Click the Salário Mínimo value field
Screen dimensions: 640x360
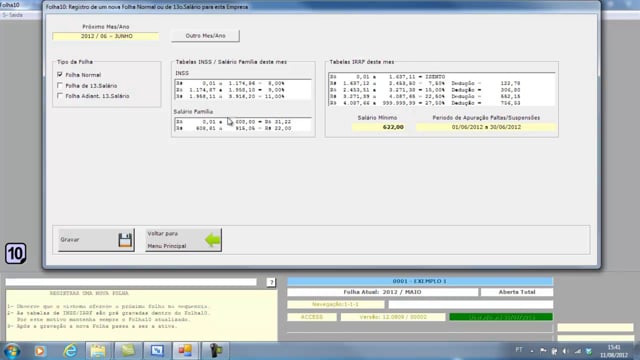379,127
